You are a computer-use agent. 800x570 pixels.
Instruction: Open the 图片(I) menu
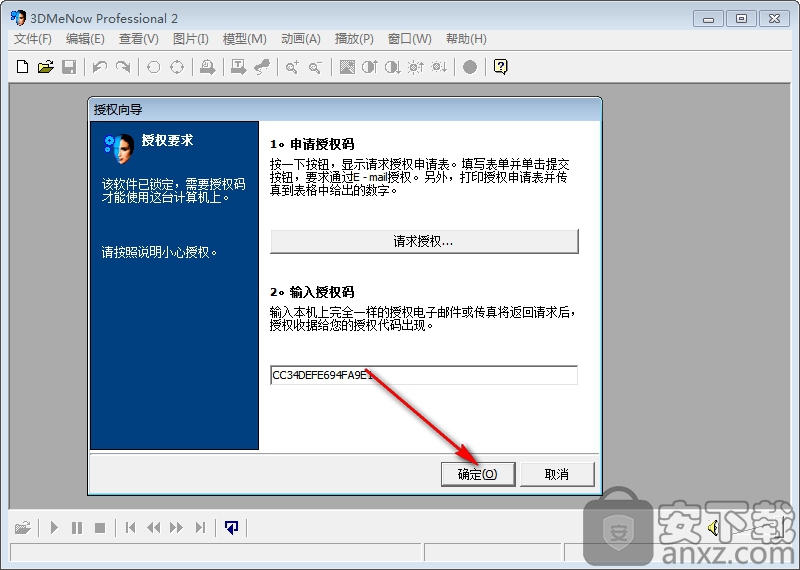[191, 39]
